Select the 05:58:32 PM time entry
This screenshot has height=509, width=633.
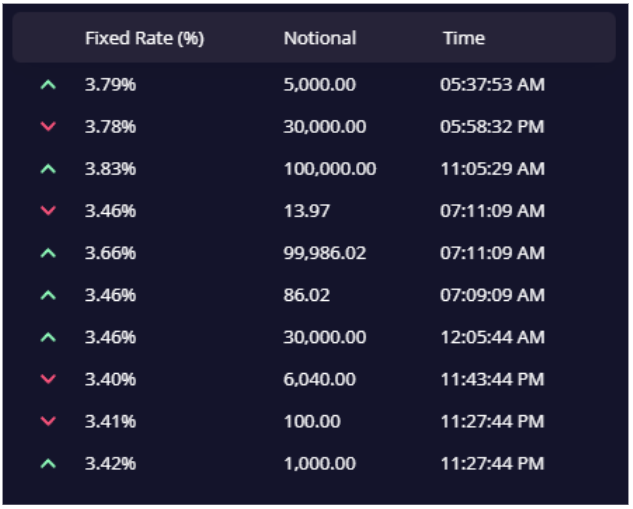(492, 127)
